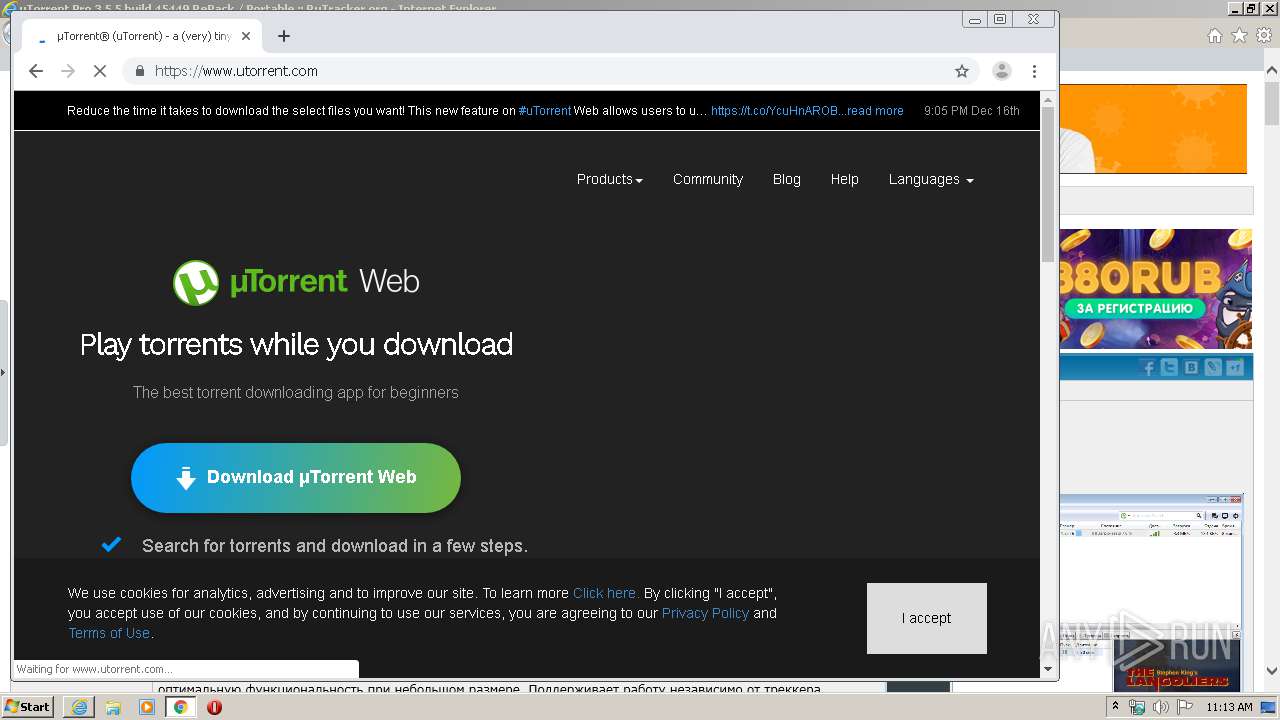The image size is (1280, 720).
Task: Click the Chrome back arrow
Action: point(36,71)
